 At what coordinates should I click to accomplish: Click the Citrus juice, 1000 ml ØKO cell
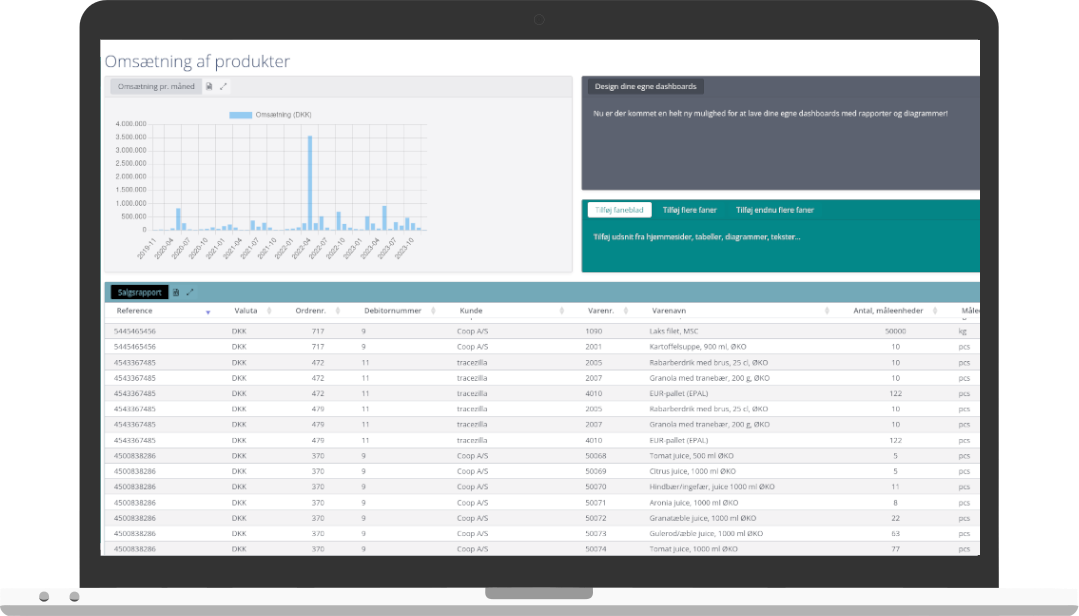692,471
